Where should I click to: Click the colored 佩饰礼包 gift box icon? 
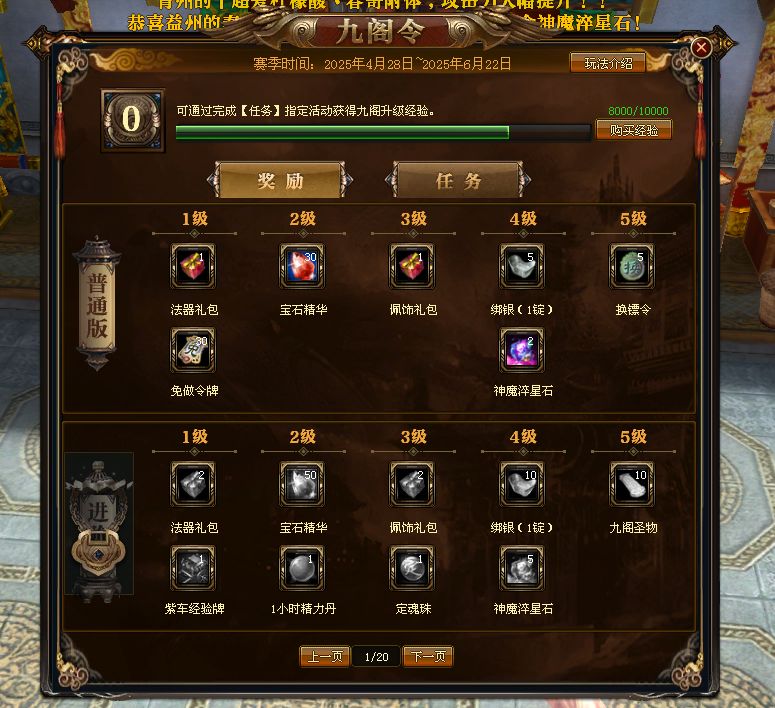[412, 266]
